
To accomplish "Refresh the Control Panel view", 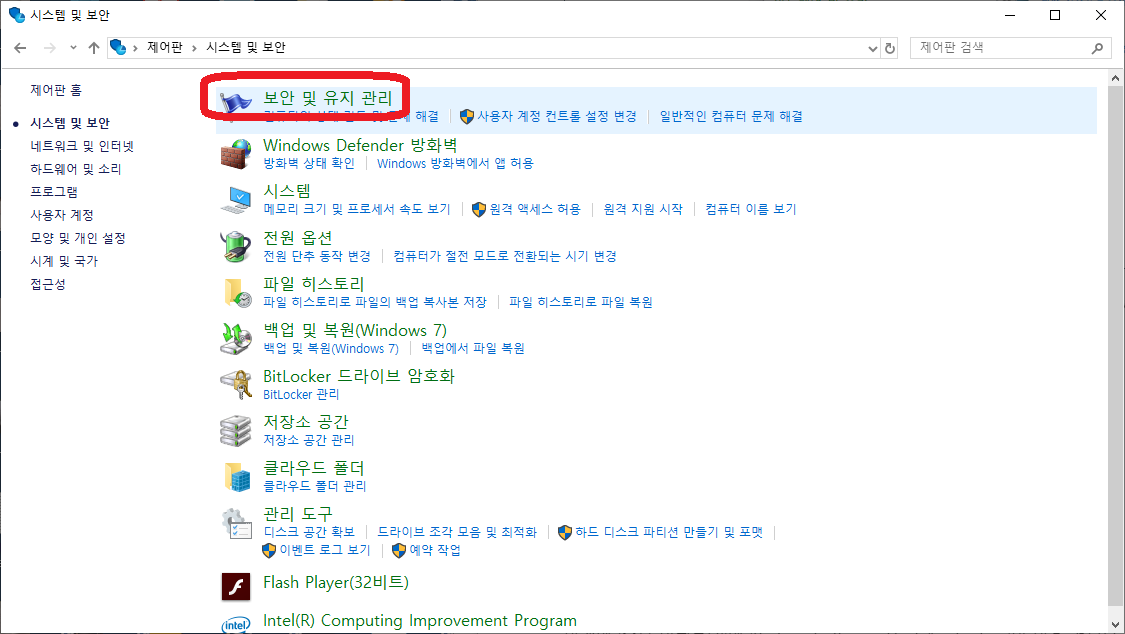I will pos(890,48).
